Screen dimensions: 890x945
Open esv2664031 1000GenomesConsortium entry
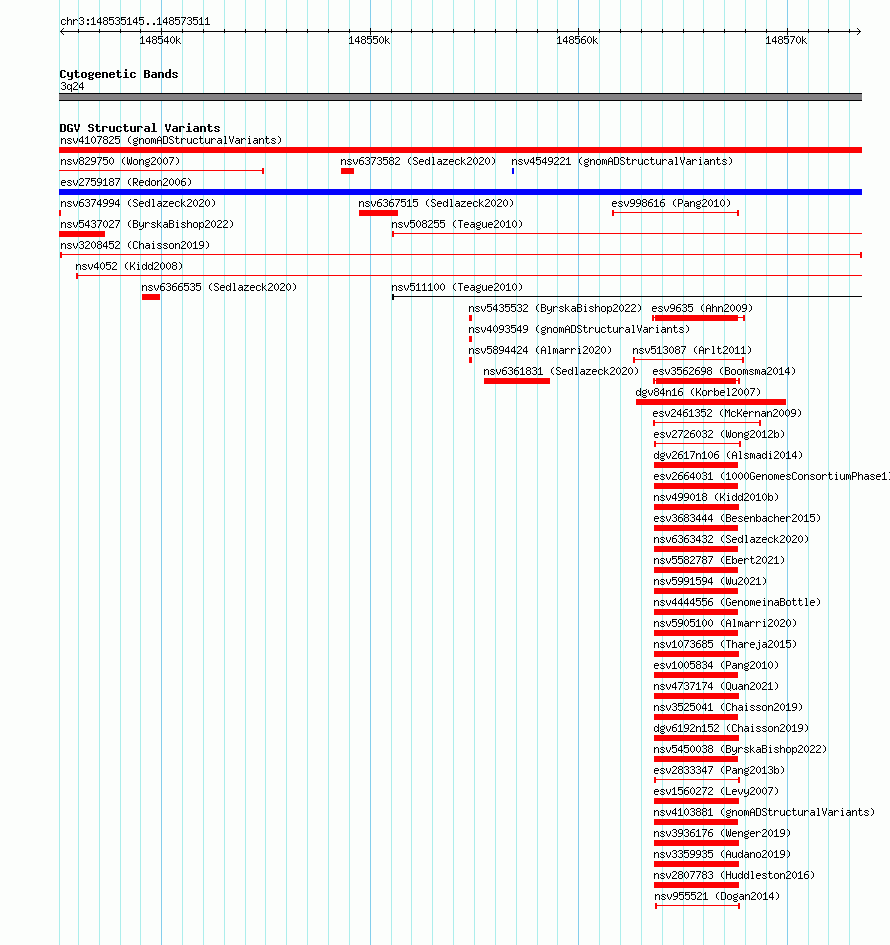[771, 477]
